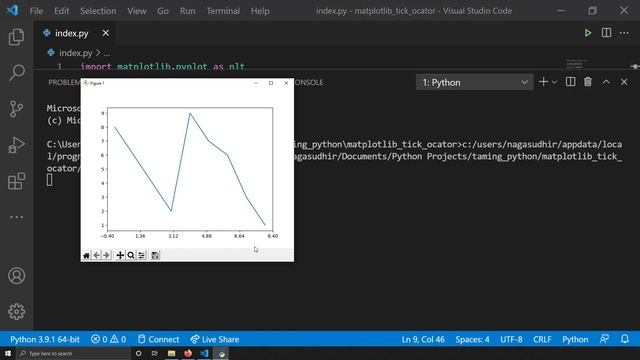
Task: Switch to the Problems panel tab
Action: 64,82
